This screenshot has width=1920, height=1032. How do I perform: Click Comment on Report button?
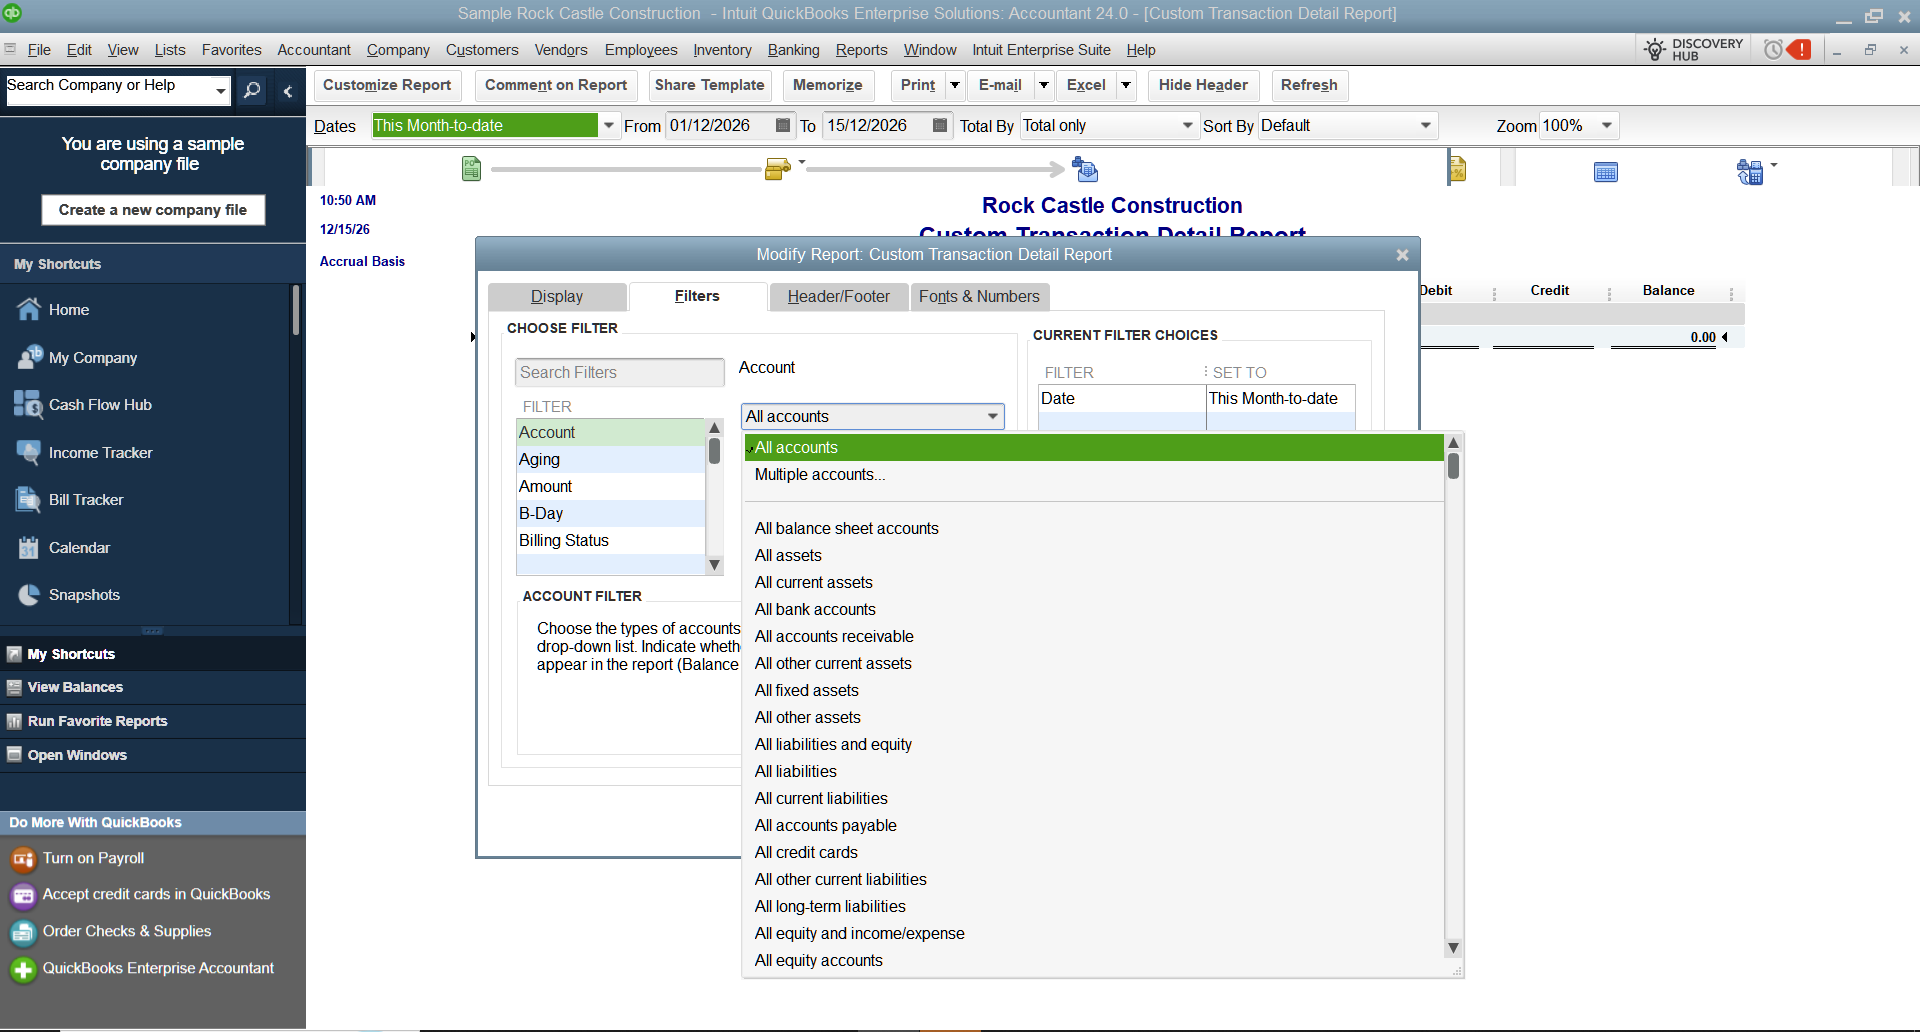(x=556, y=86)
